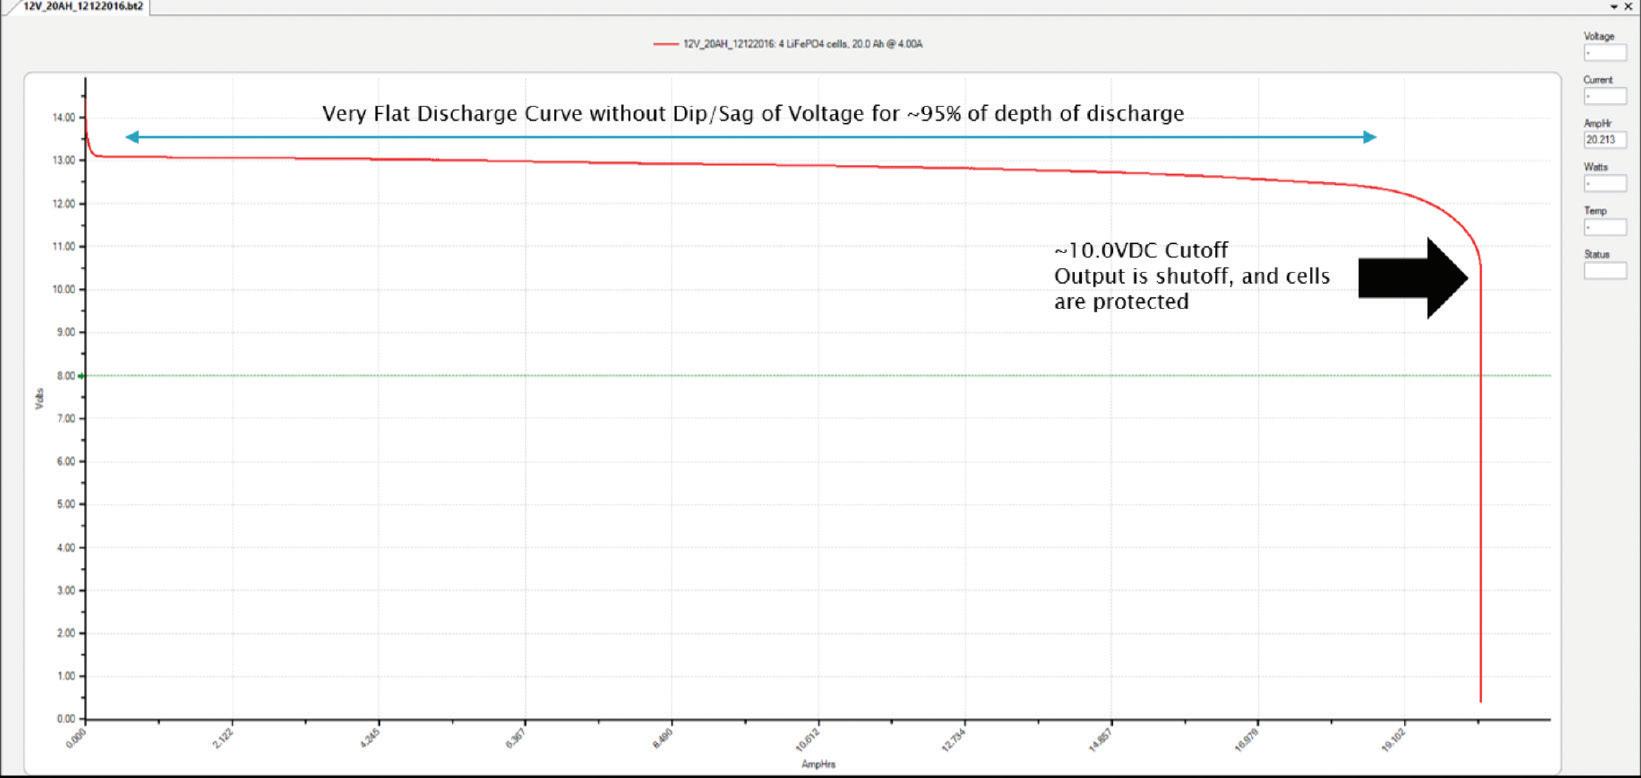
Task: Click the 10.00 Y-axis tick label
Action: 63,289
